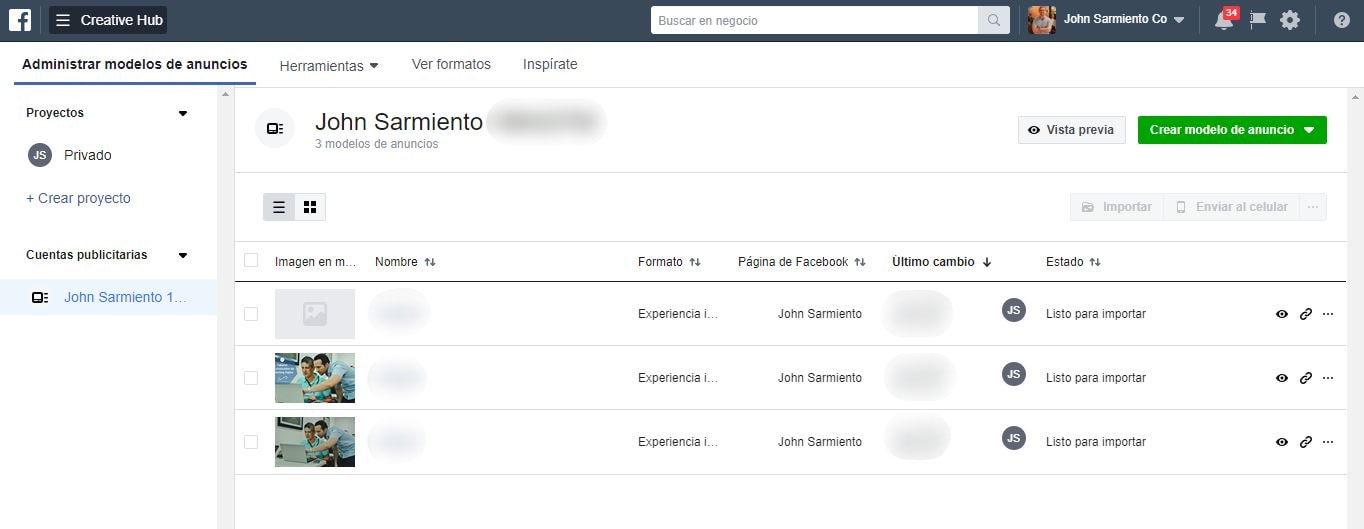Click the flag pages icon
The width and height of the screenshot is (1364, 529).
pos(1258,20)
